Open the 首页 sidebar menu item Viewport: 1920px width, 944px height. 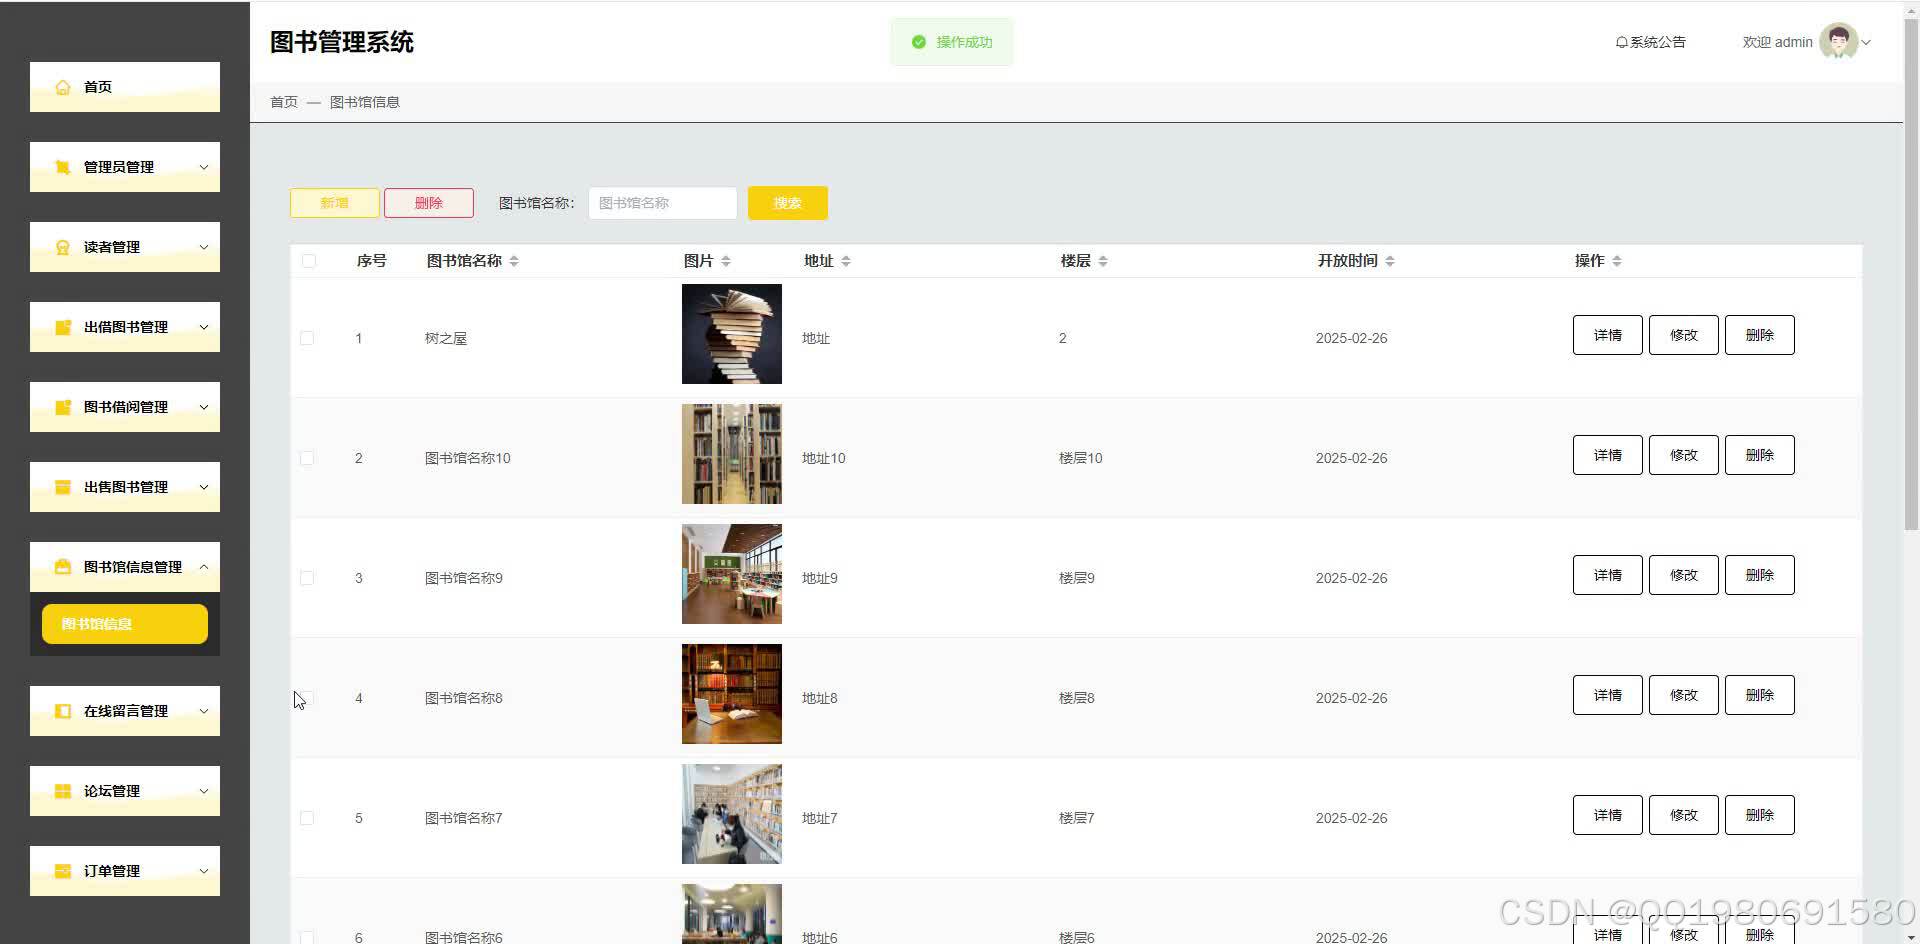(125, 87)
